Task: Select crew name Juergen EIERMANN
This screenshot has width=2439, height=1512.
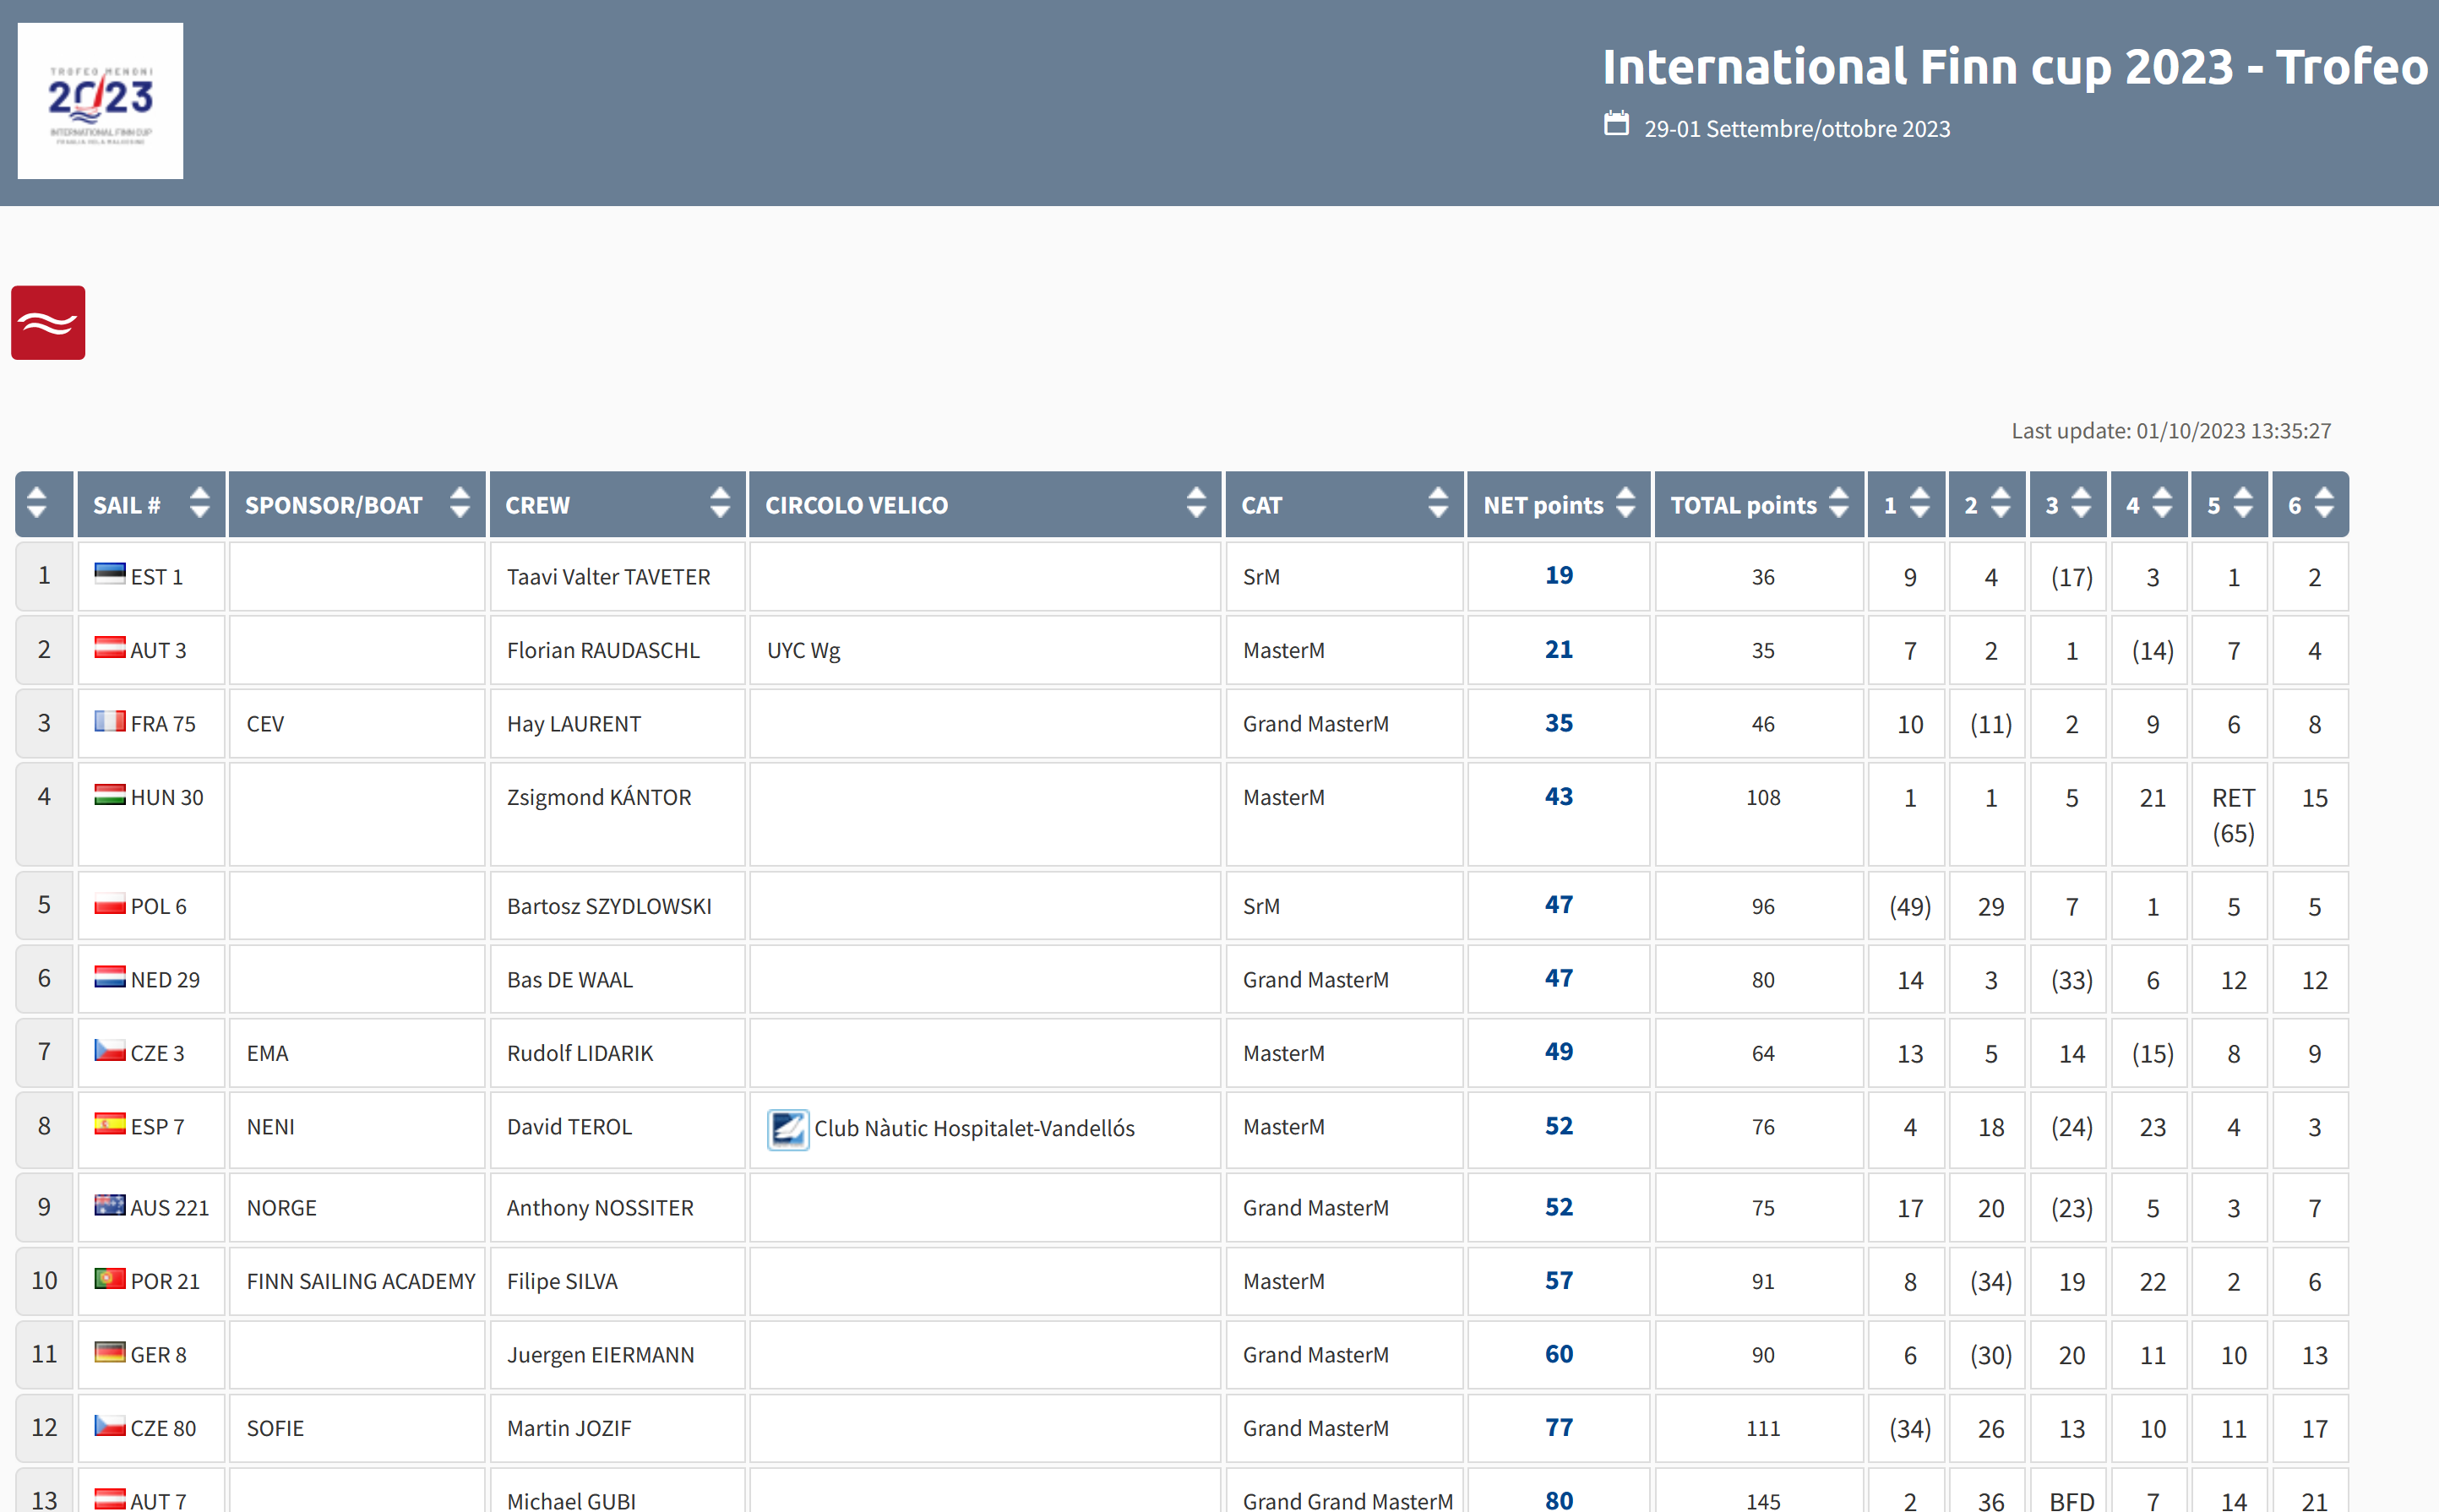Action: click(x=600, y=1355)
